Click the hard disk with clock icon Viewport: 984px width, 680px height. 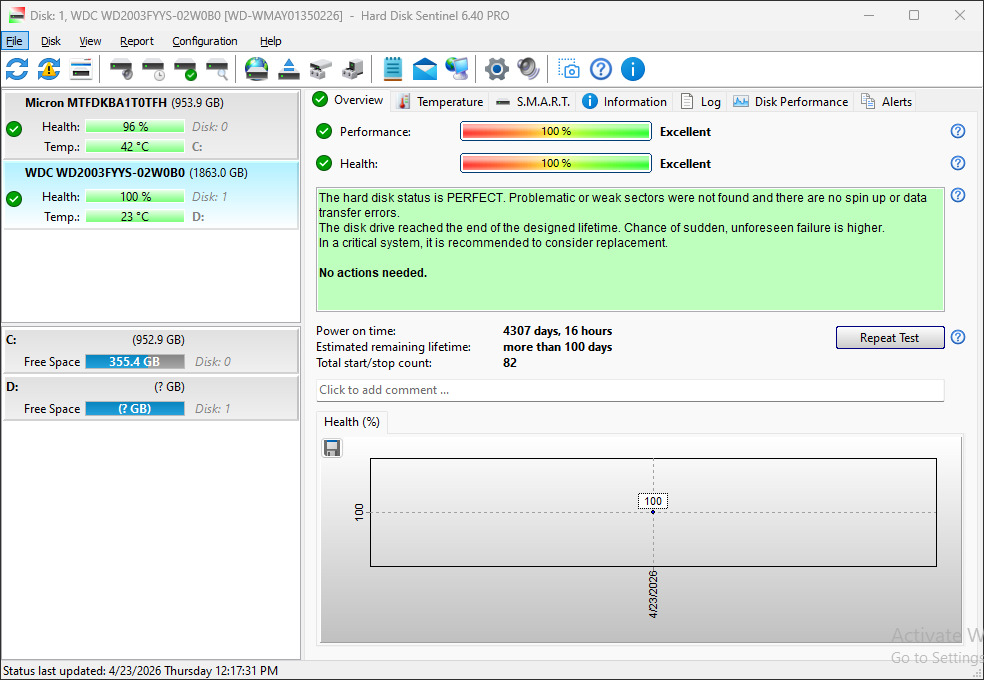[153, 69]
